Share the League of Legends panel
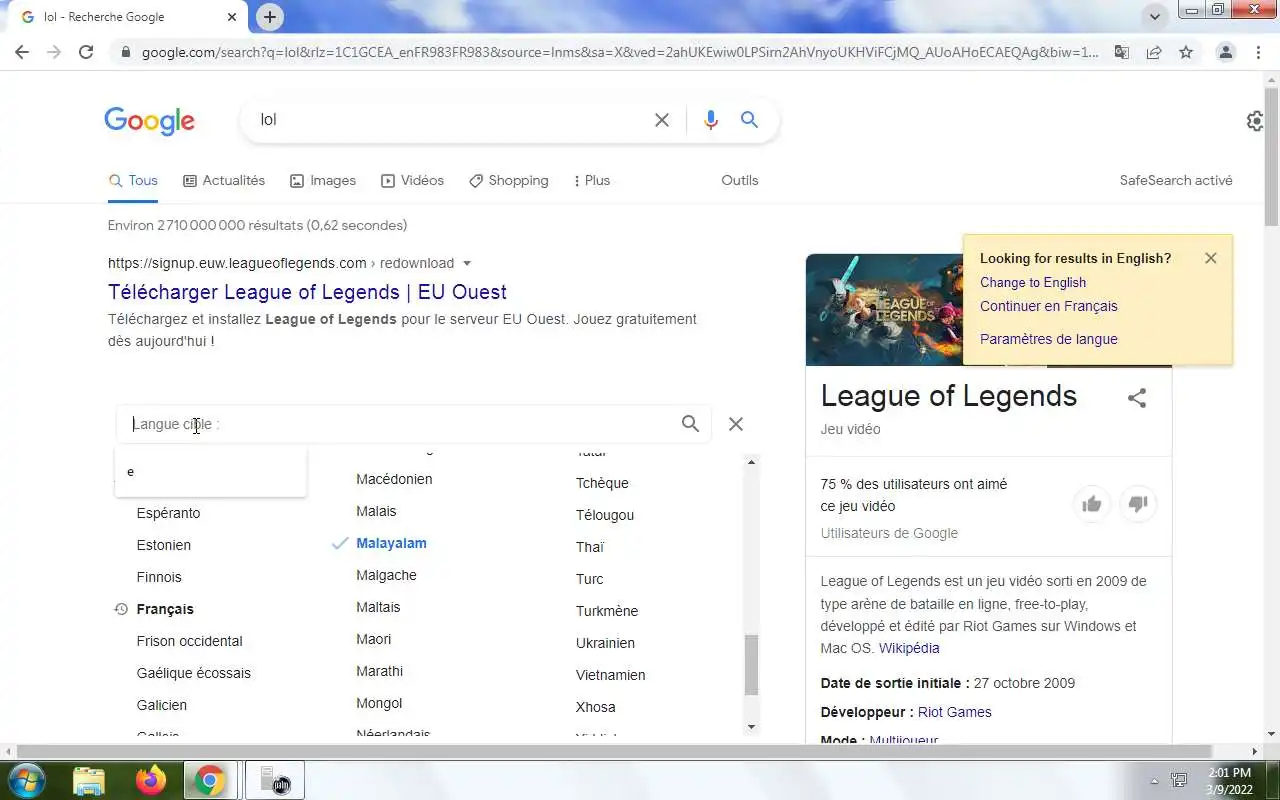Viewport: 1280px width, 800px height. (1137, 398)
